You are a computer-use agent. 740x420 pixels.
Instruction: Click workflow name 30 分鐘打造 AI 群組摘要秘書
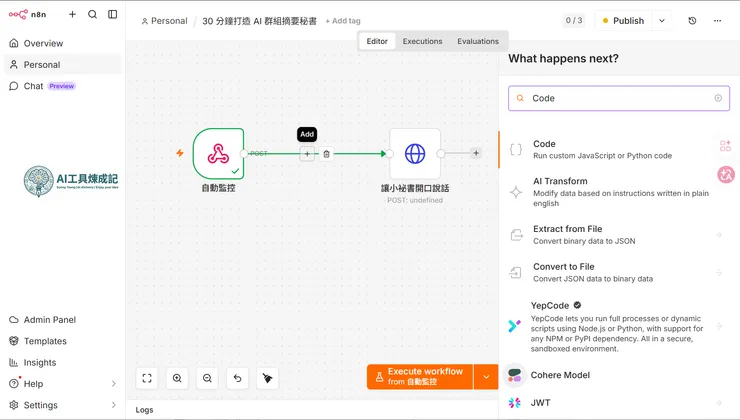pos(259,21)
